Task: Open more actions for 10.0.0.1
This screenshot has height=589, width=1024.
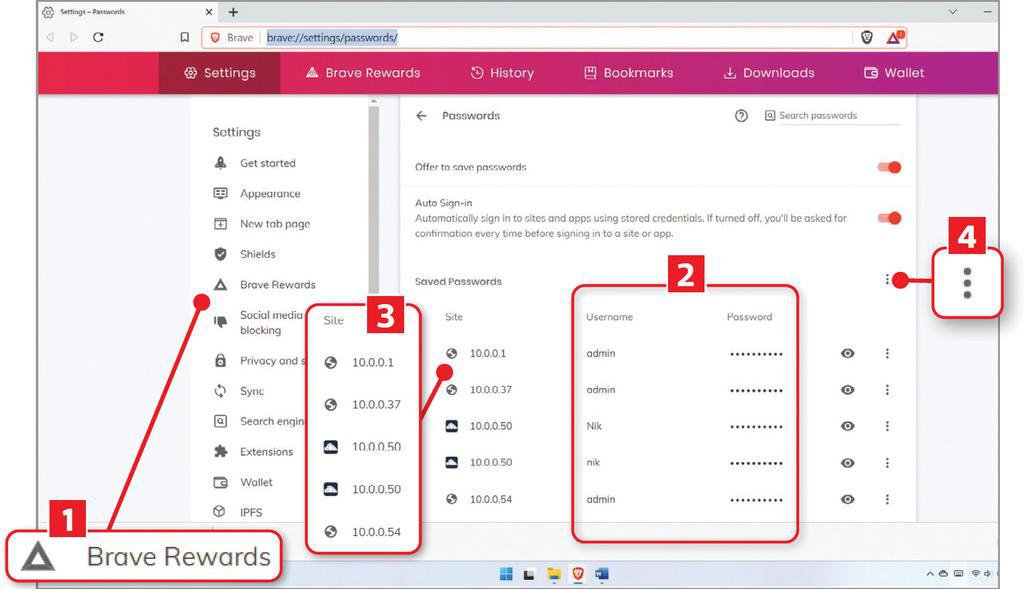Action: (x=887, y=353)
